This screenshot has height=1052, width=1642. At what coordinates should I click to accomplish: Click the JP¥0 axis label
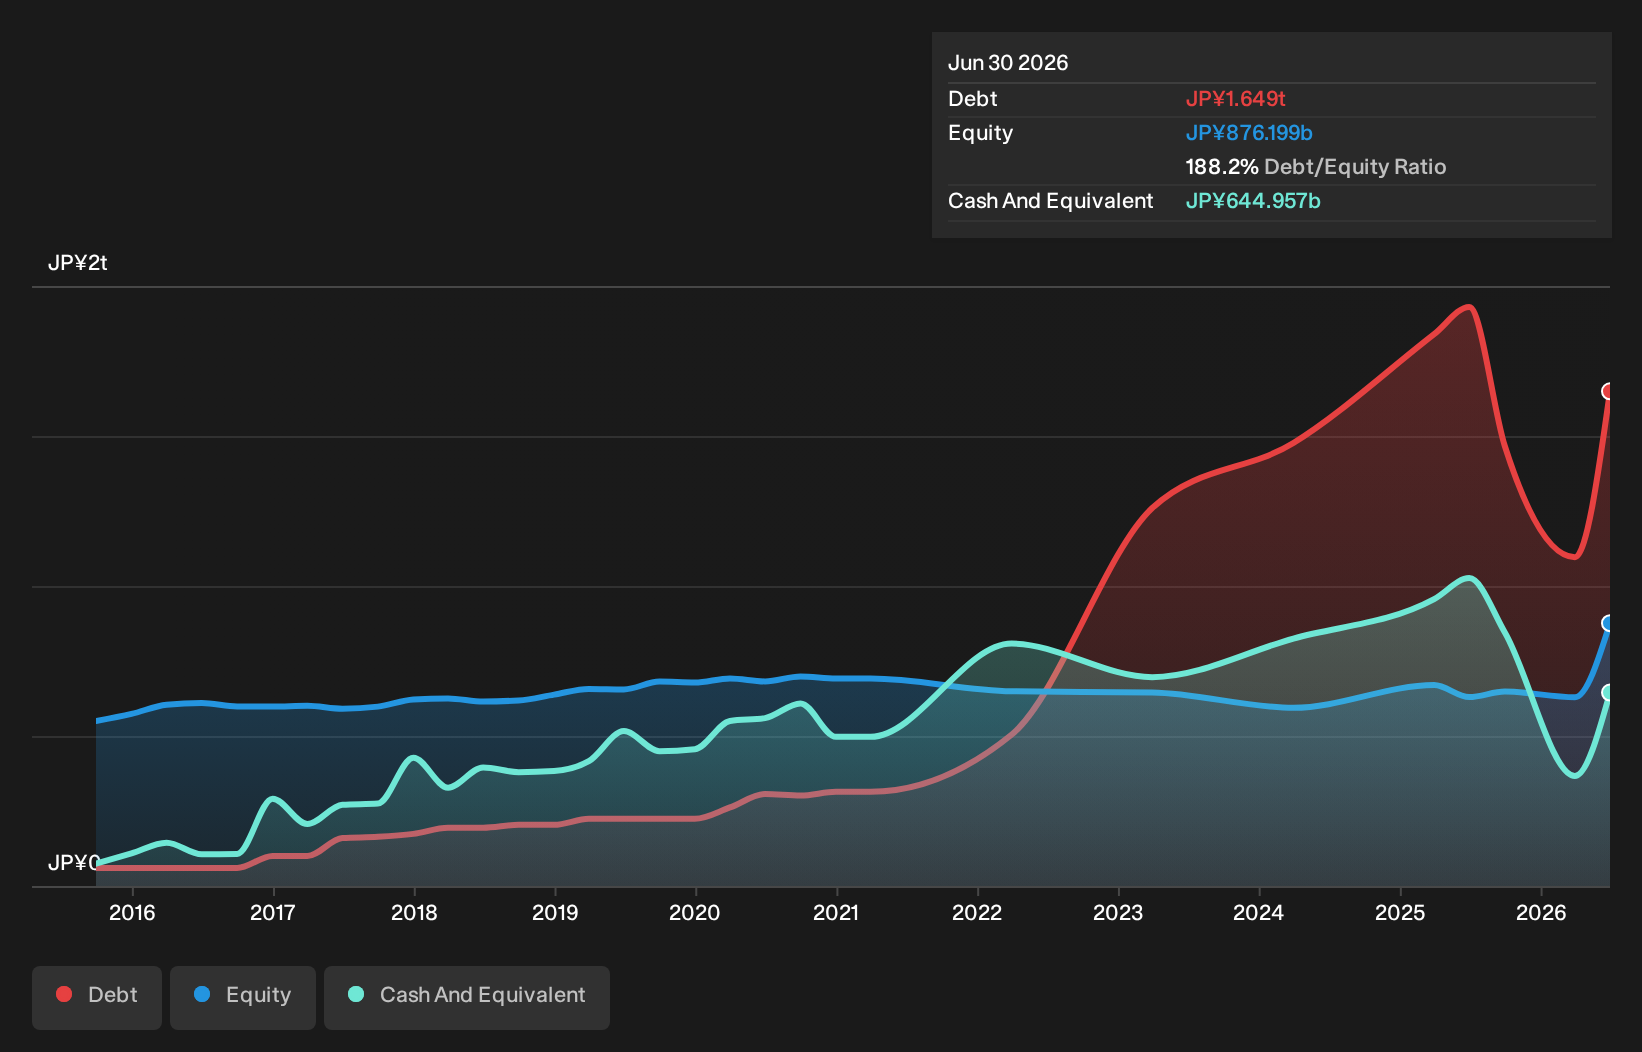73,863
